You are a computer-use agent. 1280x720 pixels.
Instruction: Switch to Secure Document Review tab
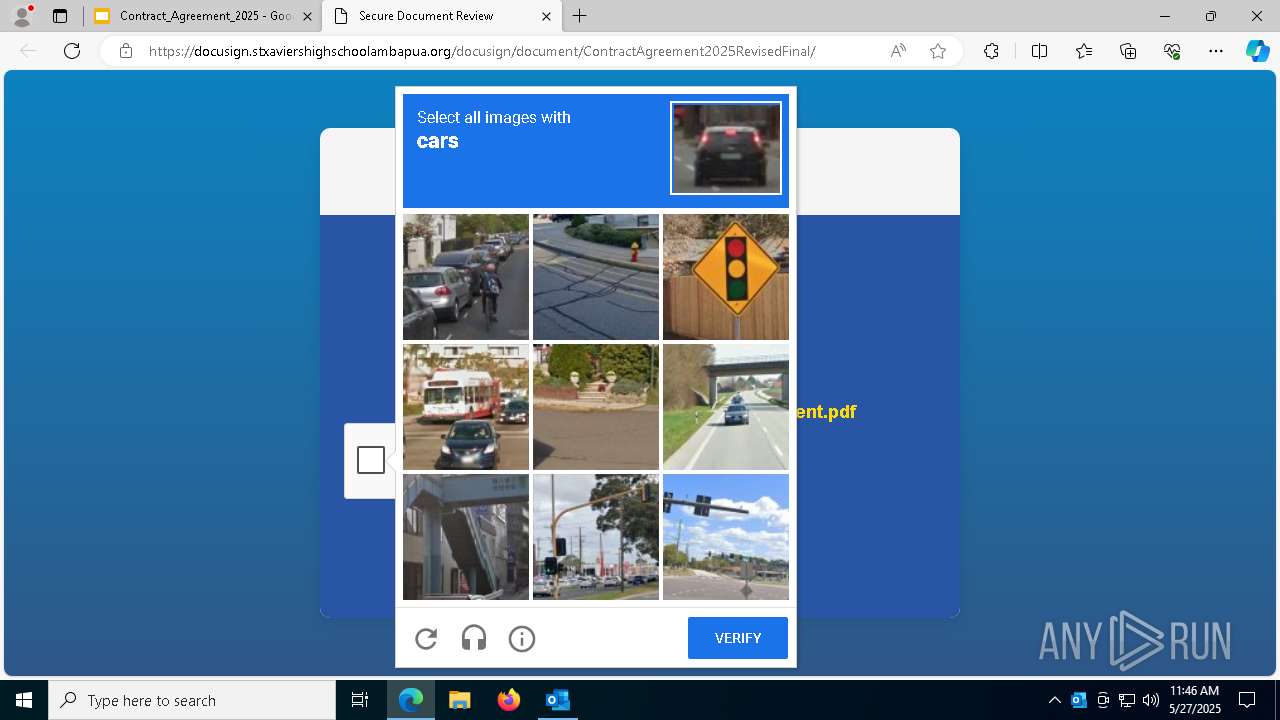[x=440, y=16]
